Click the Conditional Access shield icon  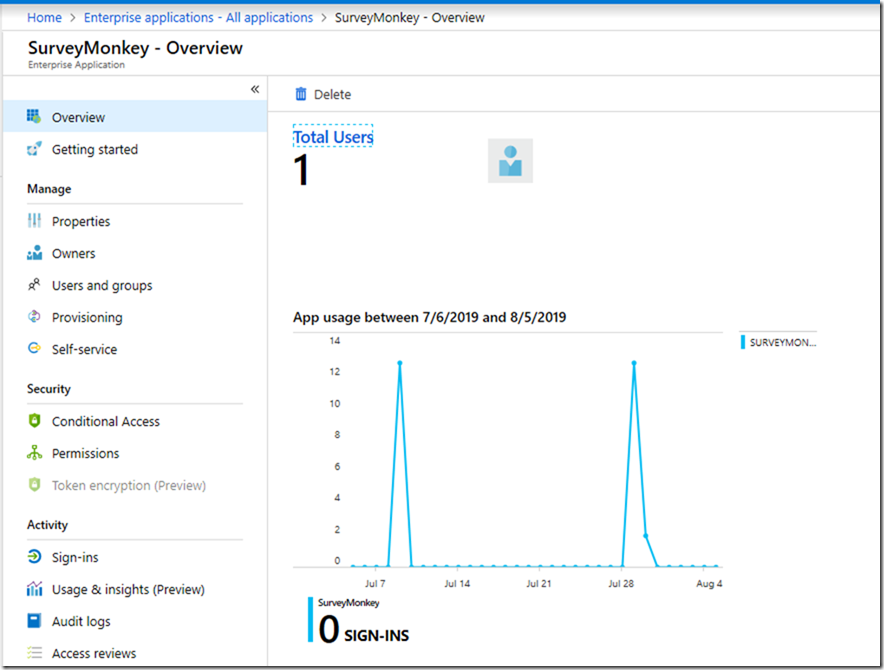(34, 420)
